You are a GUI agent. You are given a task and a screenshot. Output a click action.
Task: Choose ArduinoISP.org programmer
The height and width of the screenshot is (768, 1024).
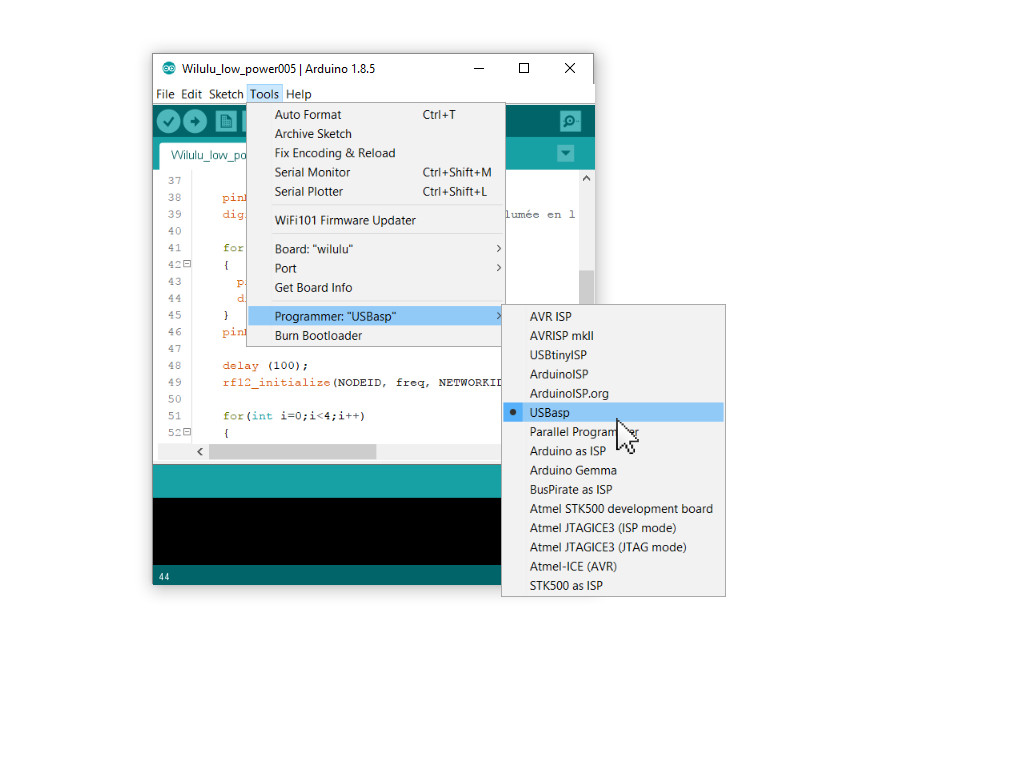pyautogui.click(x=613, y=394)
